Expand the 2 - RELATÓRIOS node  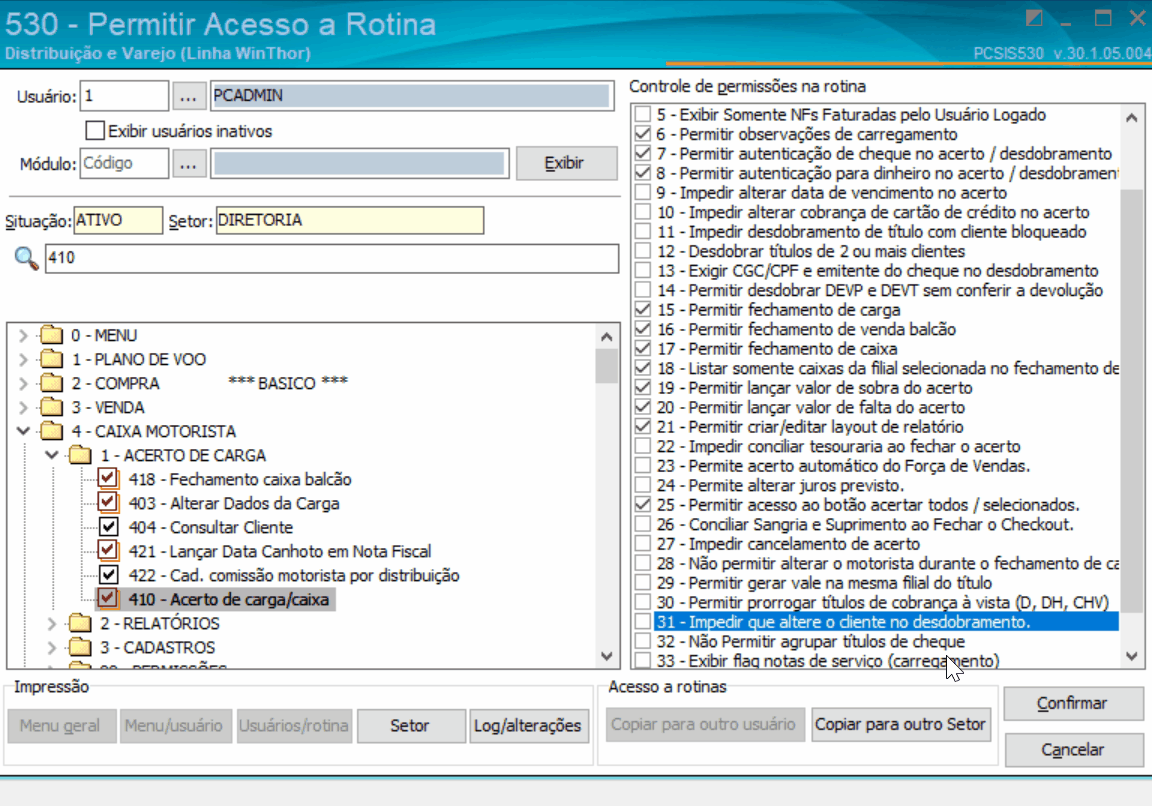(51, 624)
